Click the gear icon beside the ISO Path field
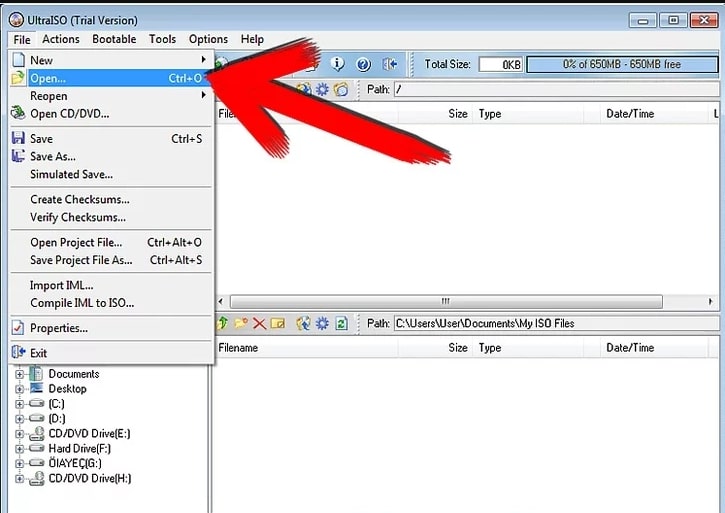The image size is (725, 513). (322, 89)
